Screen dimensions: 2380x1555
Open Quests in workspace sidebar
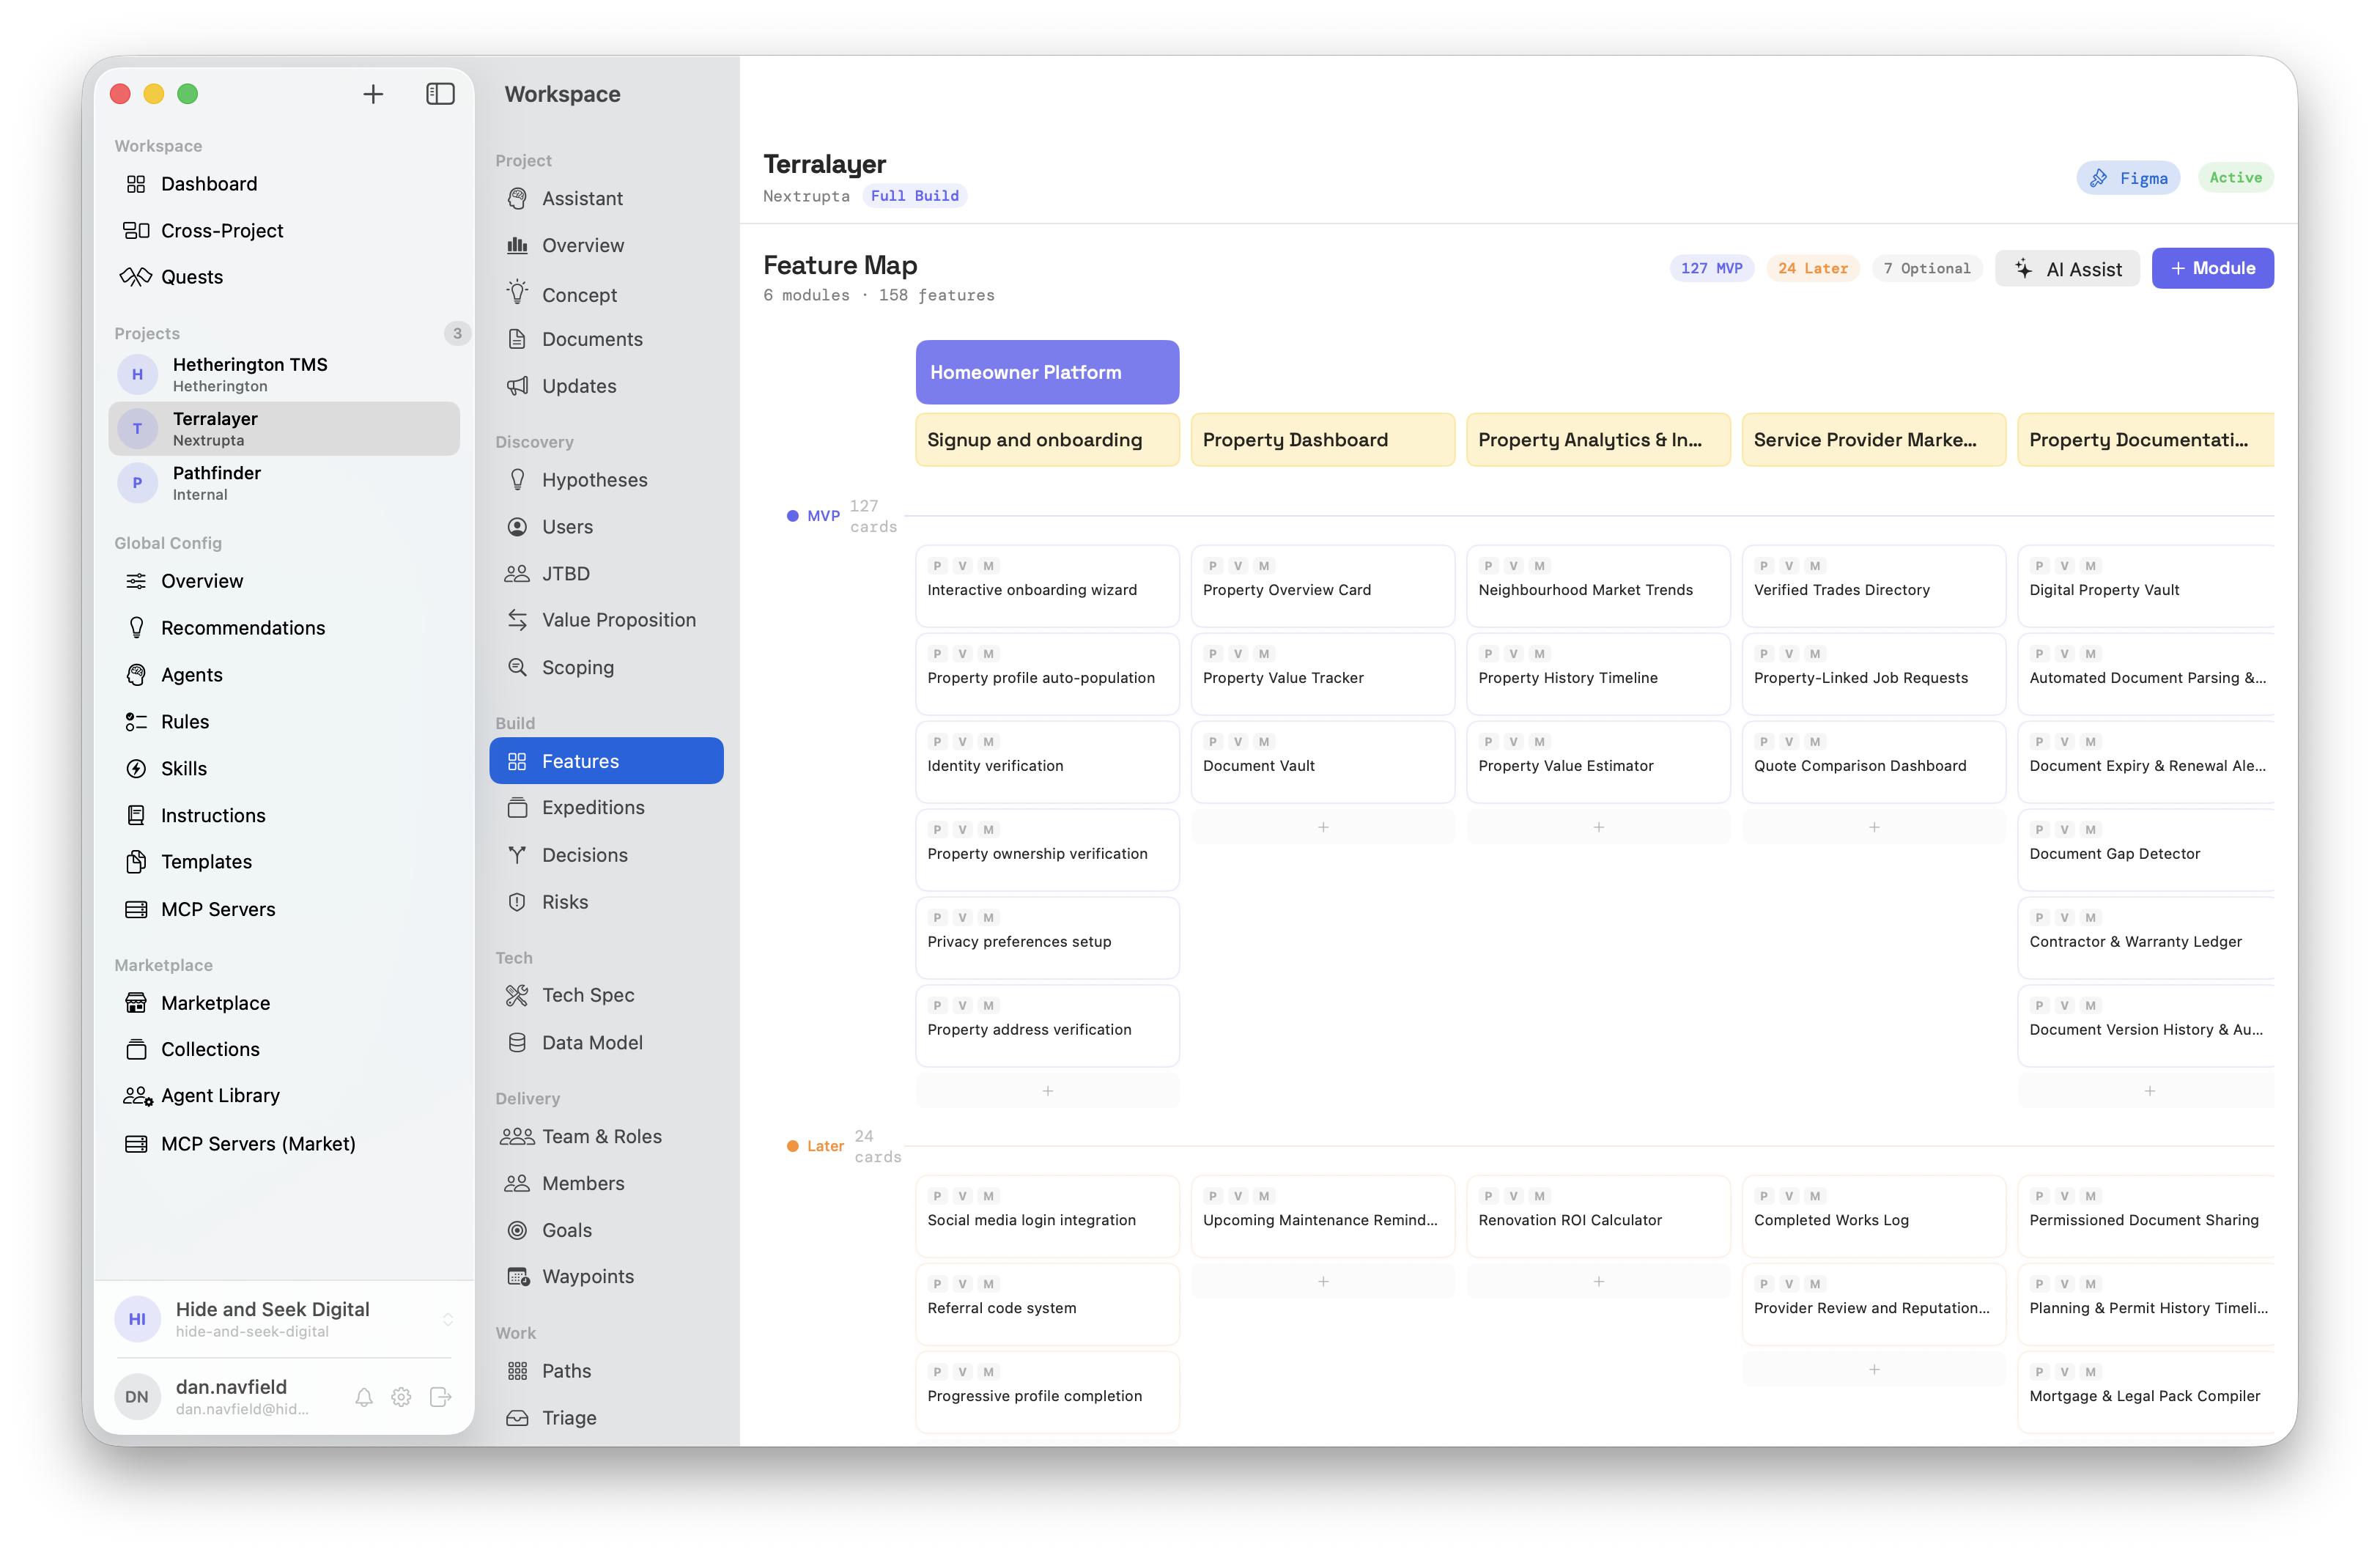coord(191,277)
